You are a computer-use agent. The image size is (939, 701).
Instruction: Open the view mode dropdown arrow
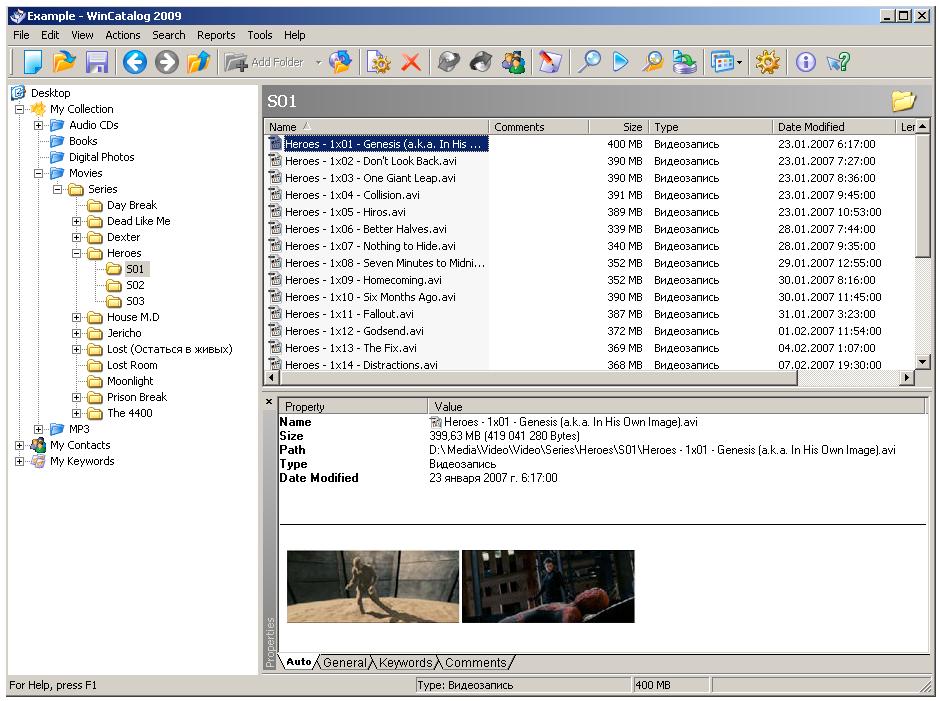coord(740,62)
